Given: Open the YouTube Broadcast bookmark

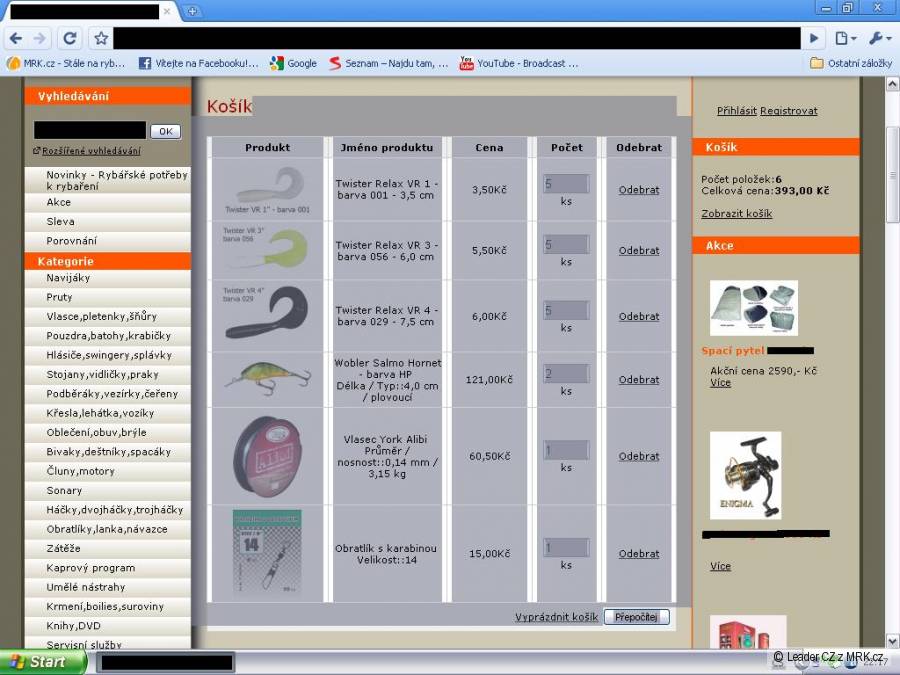Looking at the screenshot, I should (x=519, y=63).
